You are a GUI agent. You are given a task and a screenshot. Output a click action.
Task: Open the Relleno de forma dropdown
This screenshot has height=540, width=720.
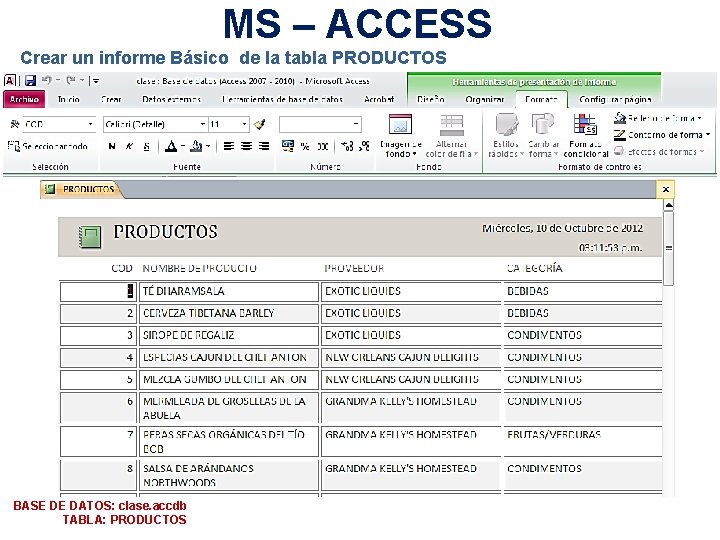658,118
